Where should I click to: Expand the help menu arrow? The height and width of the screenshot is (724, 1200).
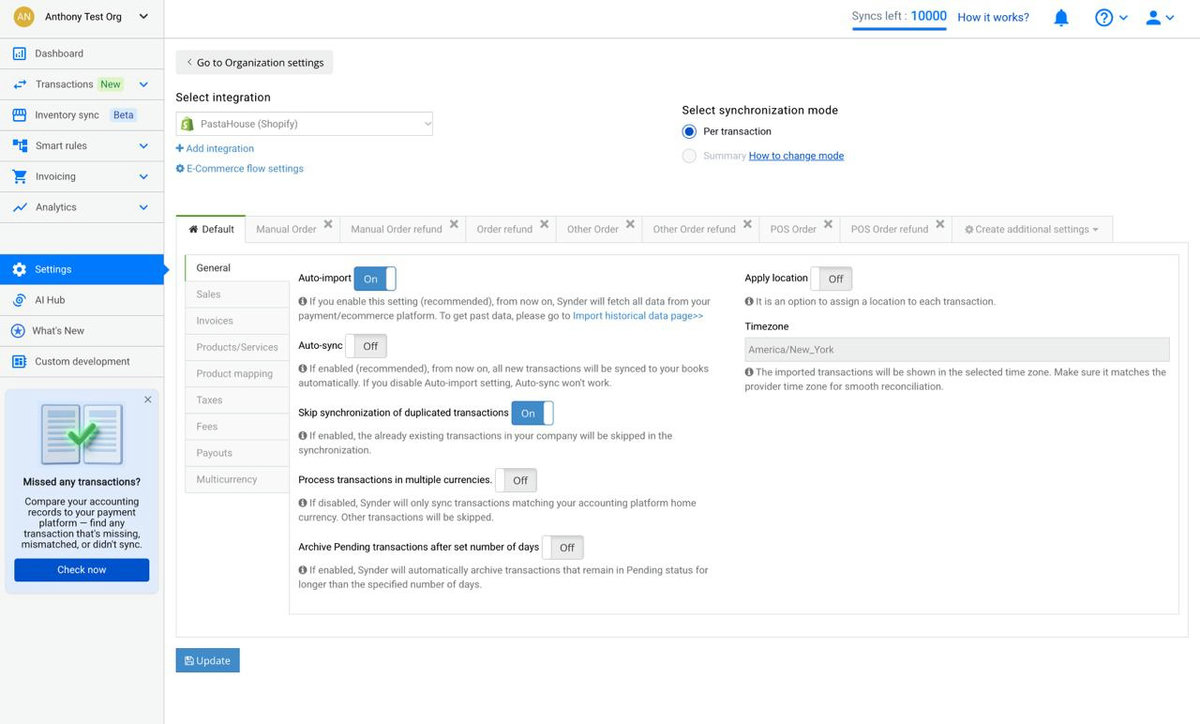click(1124, 18)
